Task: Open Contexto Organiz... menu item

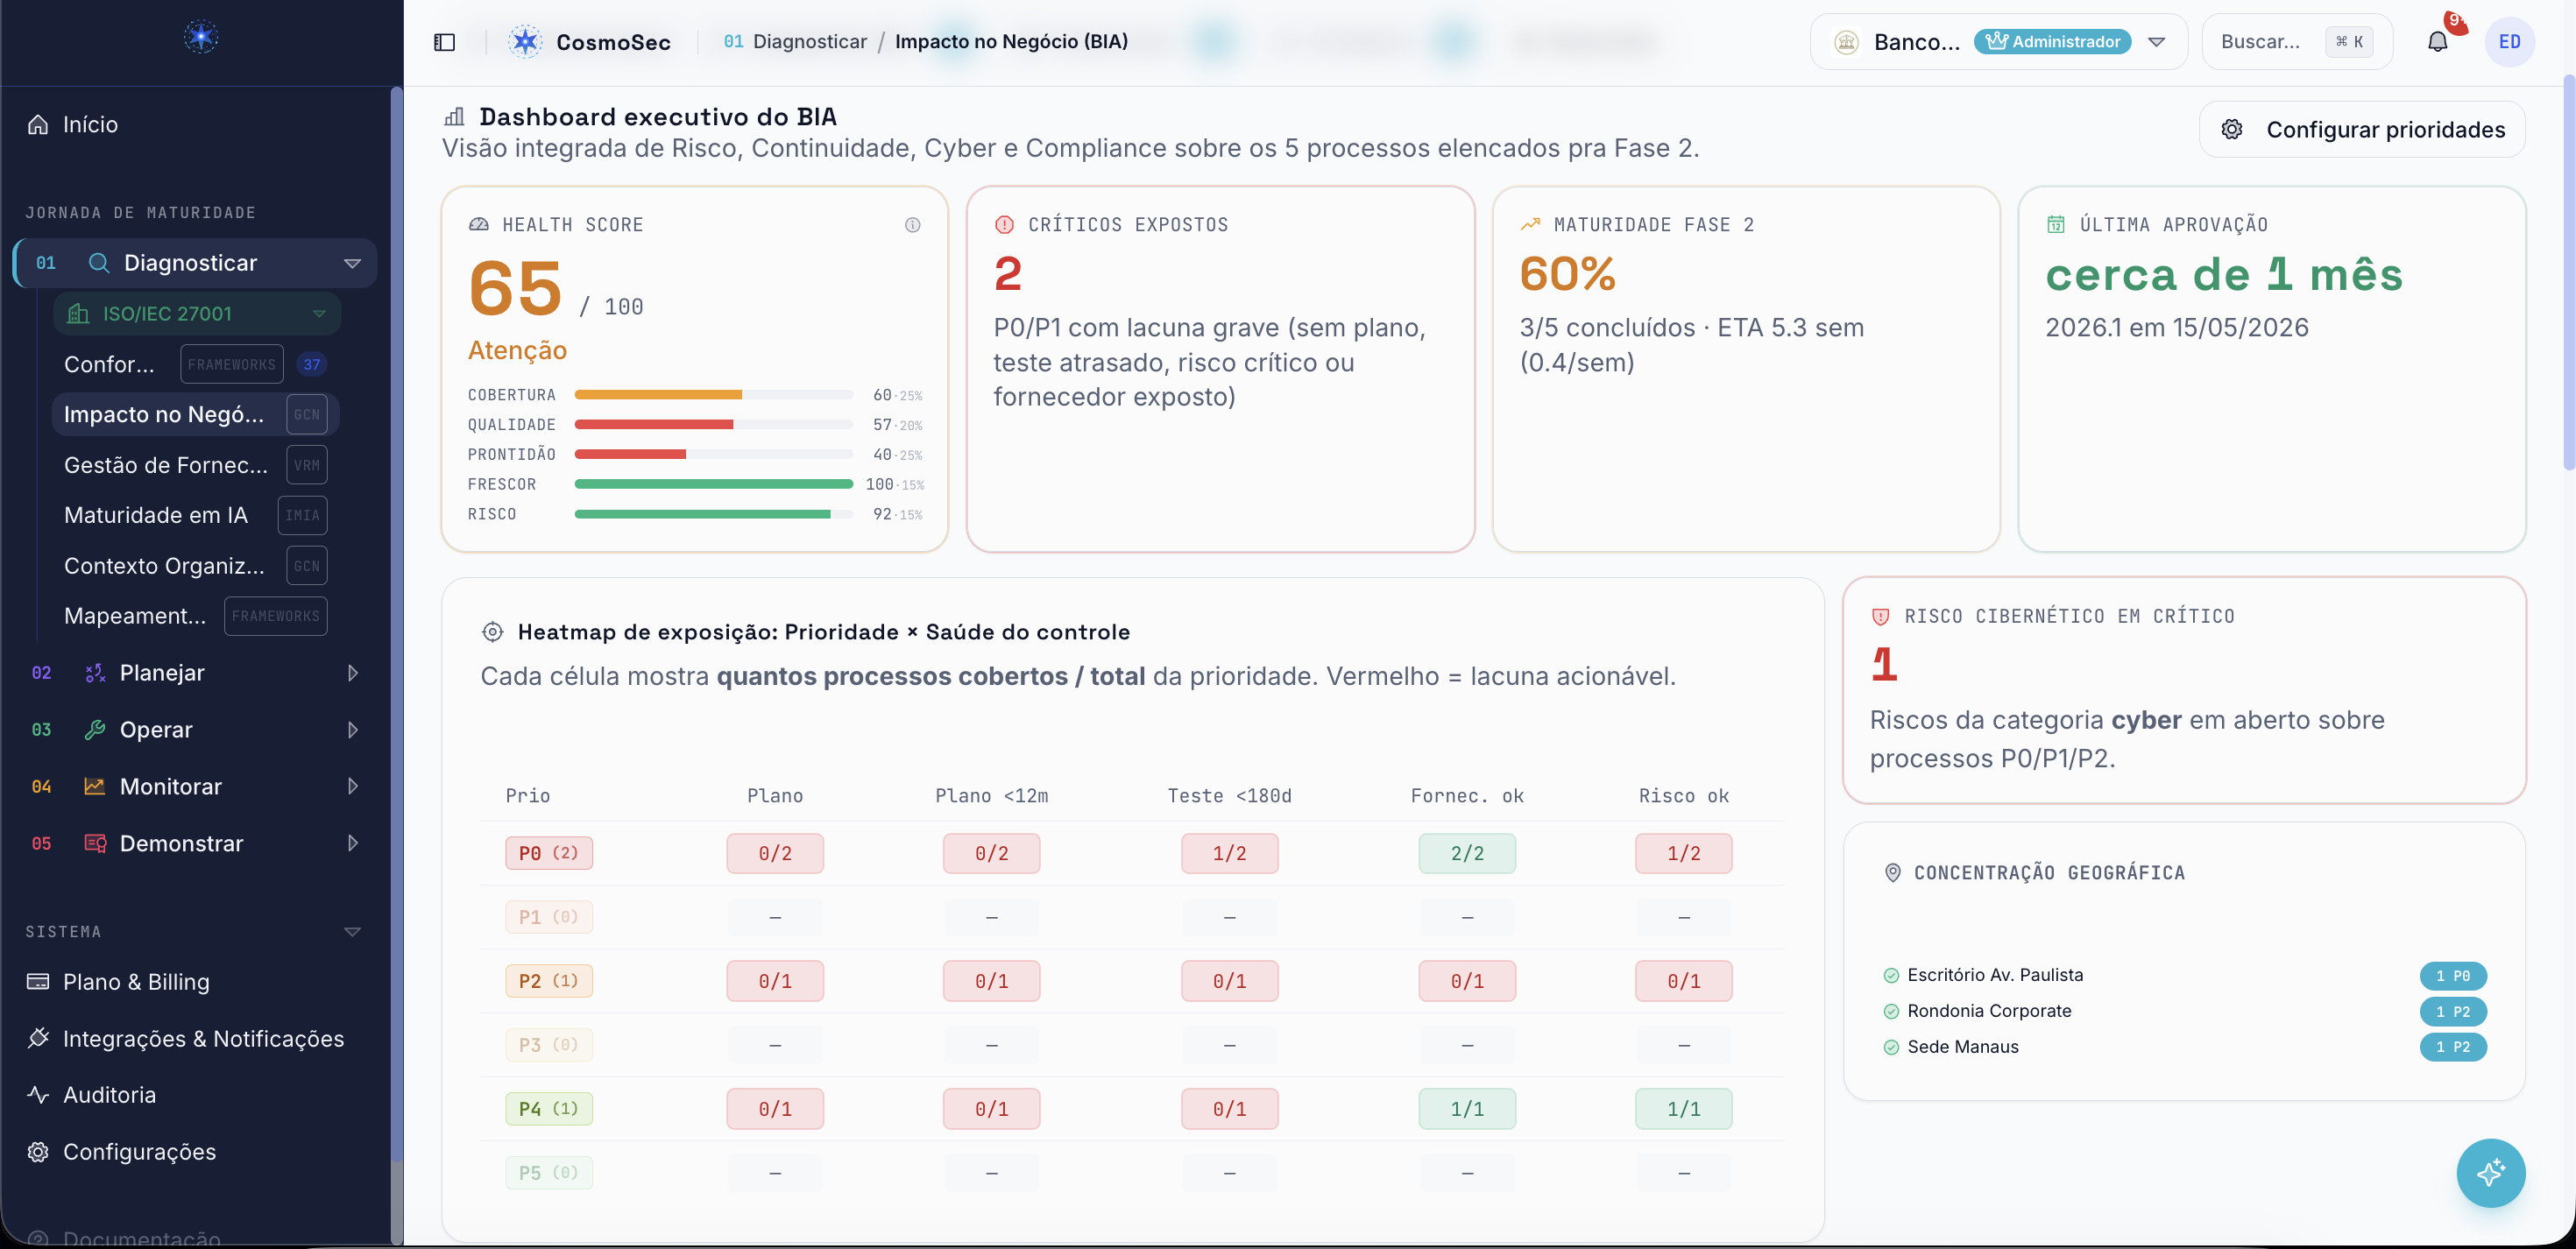Action: click(195, 566)
